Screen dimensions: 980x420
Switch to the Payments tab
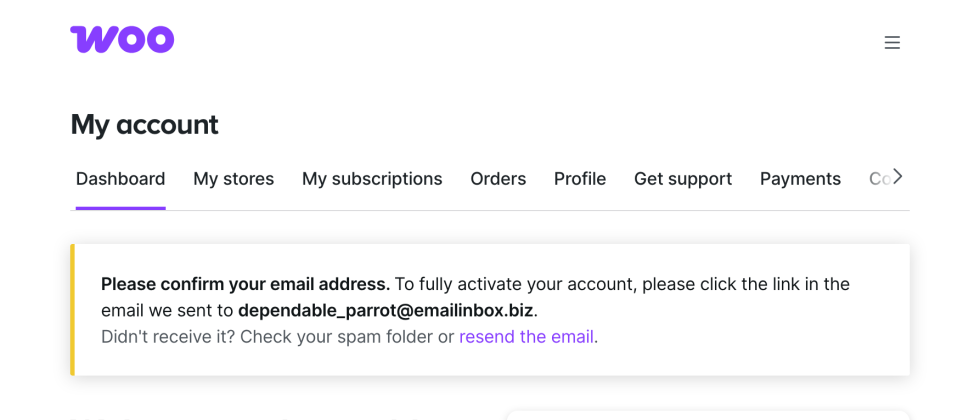pos(800,179)
